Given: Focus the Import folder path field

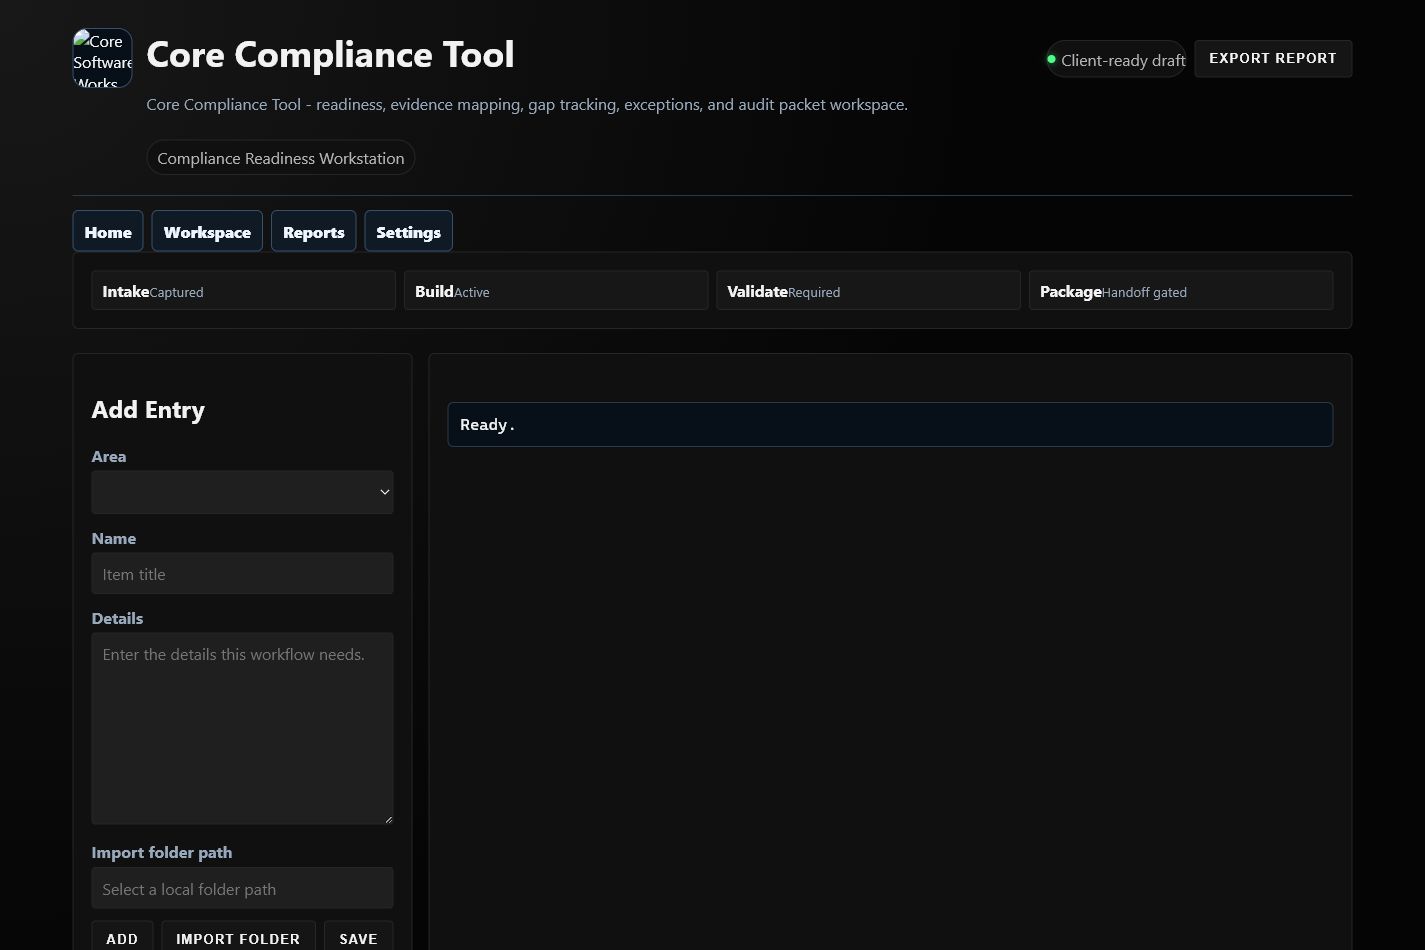Looking at the screenshot, I should pos(242,888).
